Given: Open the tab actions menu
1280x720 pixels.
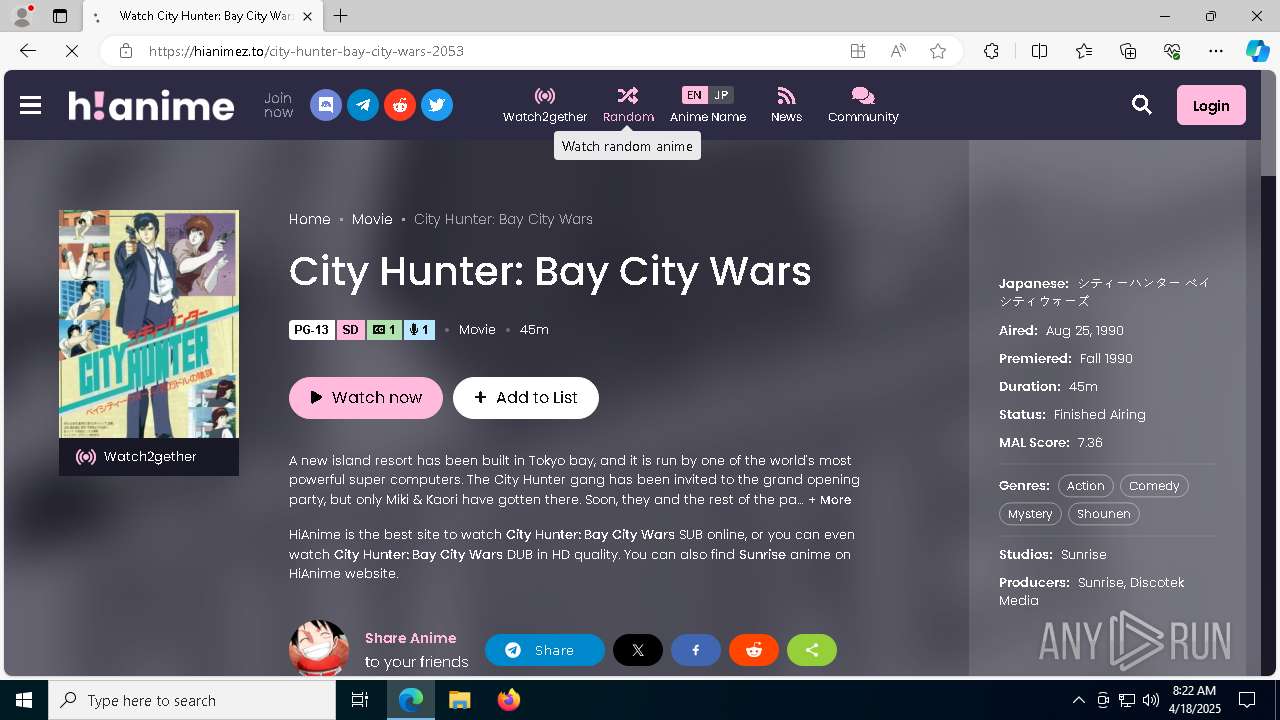Looking at the screenshot, I should click(60, 16).
